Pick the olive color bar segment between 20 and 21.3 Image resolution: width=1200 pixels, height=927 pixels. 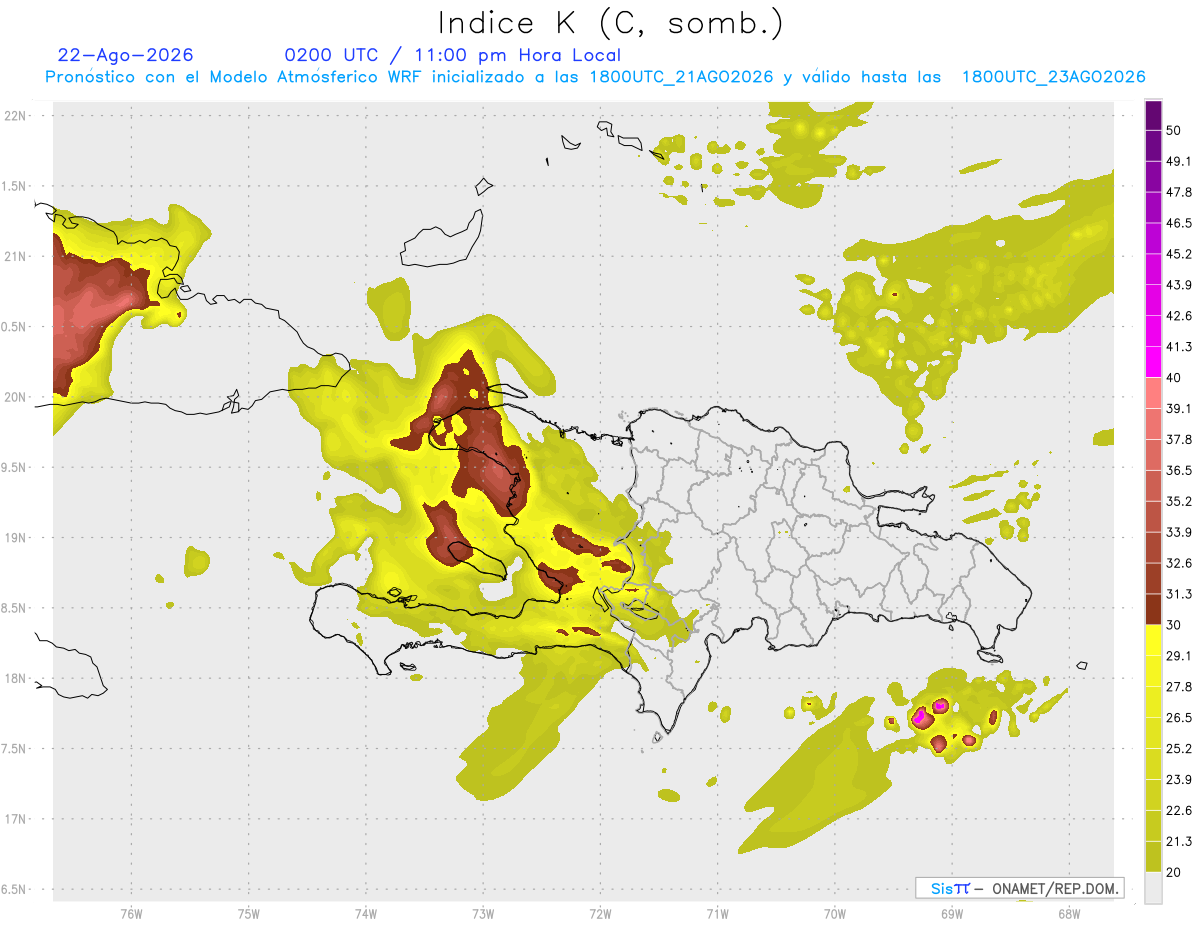click(1153, 857)
